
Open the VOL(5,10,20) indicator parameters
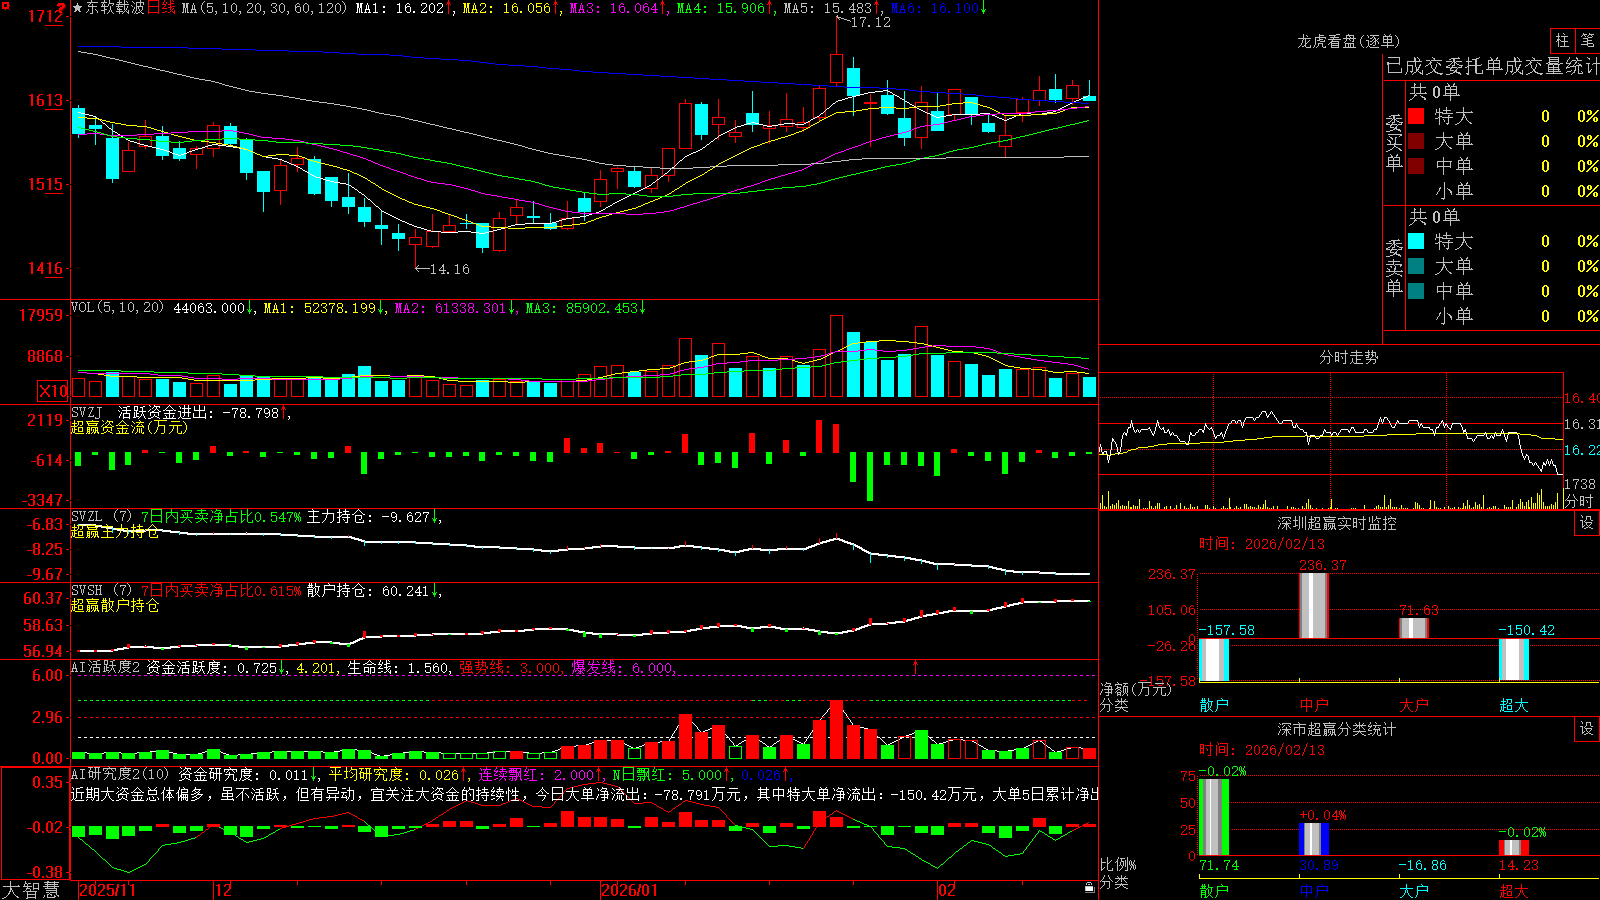point(118,307)
